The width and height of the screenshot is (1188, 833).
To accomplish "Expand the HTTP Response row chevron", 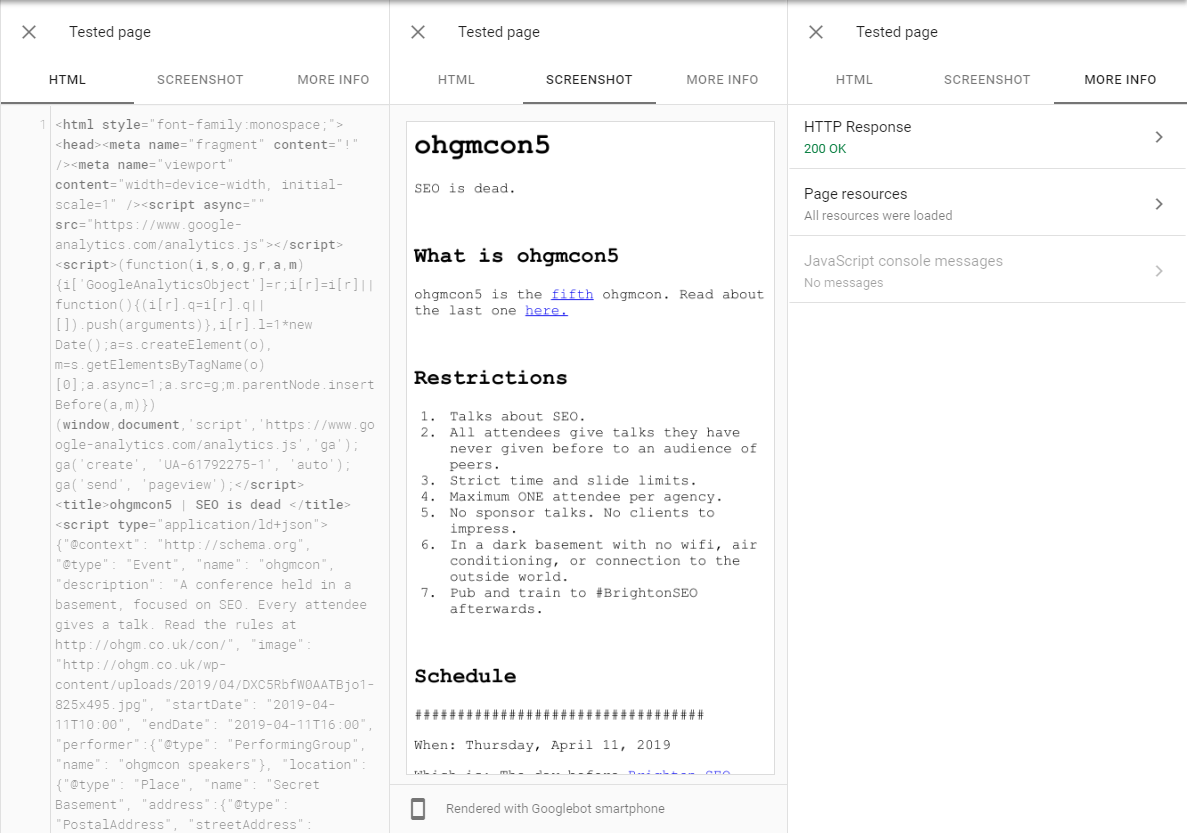I will point(1158,137).
